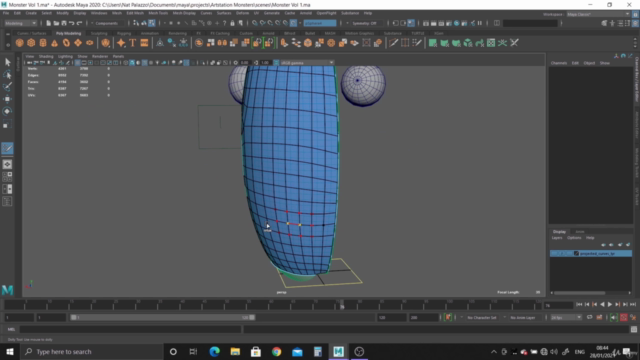Viewport: 640px width, 360px height.
Task: Click the SVG shelf icon
Action: pyautogui.click(x=144, y=43)
